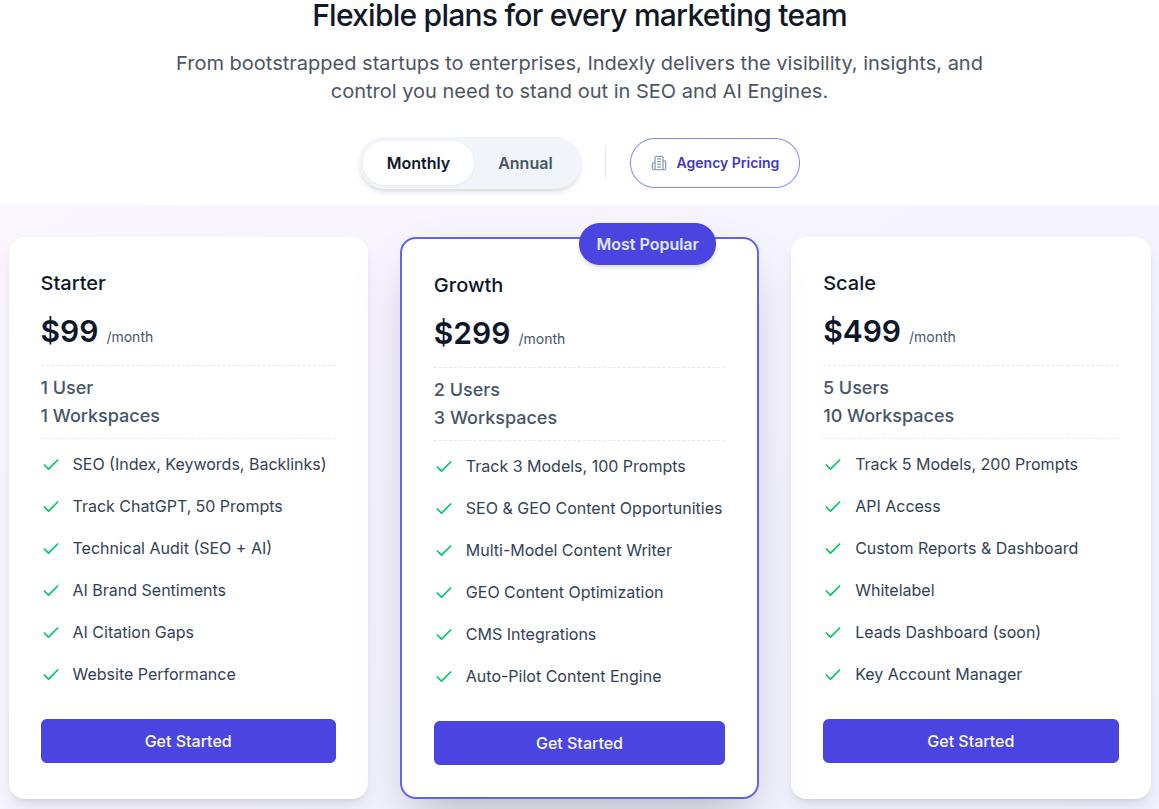Select Monthly billing option
The image size is (1159, 809).
(417, 163)
